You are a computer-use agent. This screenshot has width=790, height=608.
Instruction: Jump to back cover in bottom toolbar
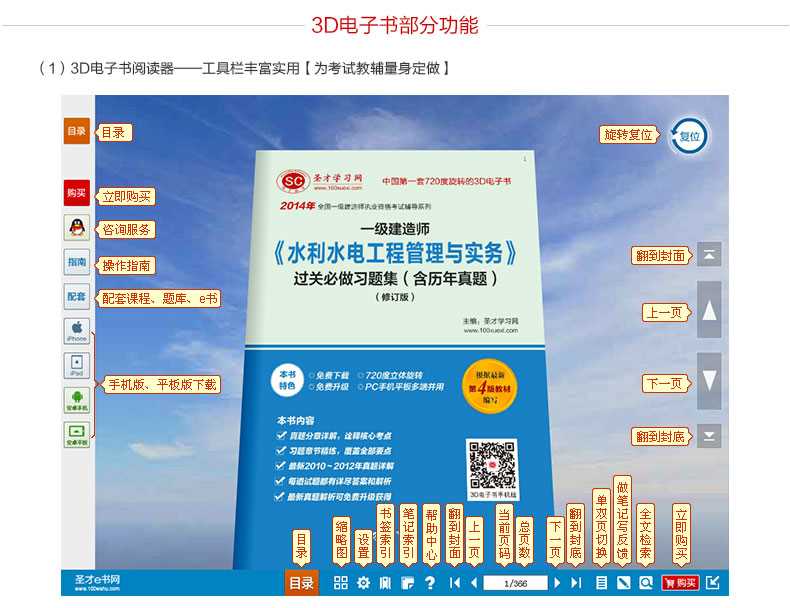[x=576, y=583]
